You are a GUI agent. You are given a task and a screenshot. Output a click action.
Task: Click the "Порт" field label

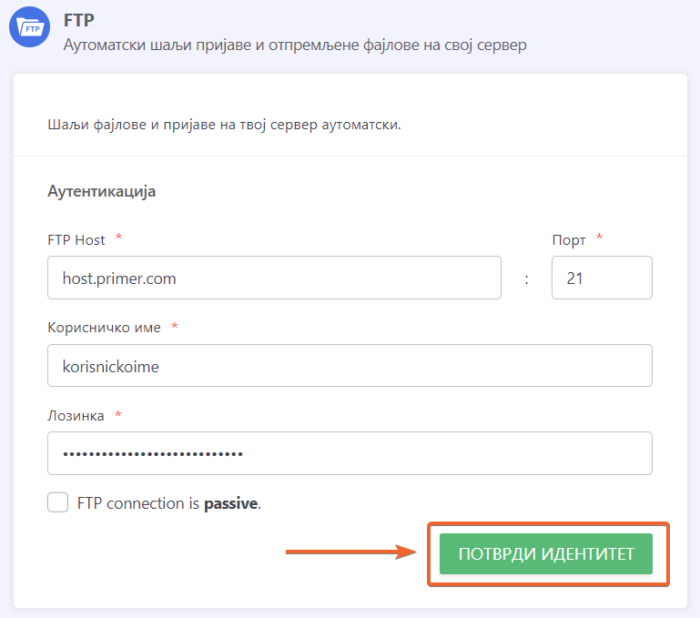[x=569, y=239]
